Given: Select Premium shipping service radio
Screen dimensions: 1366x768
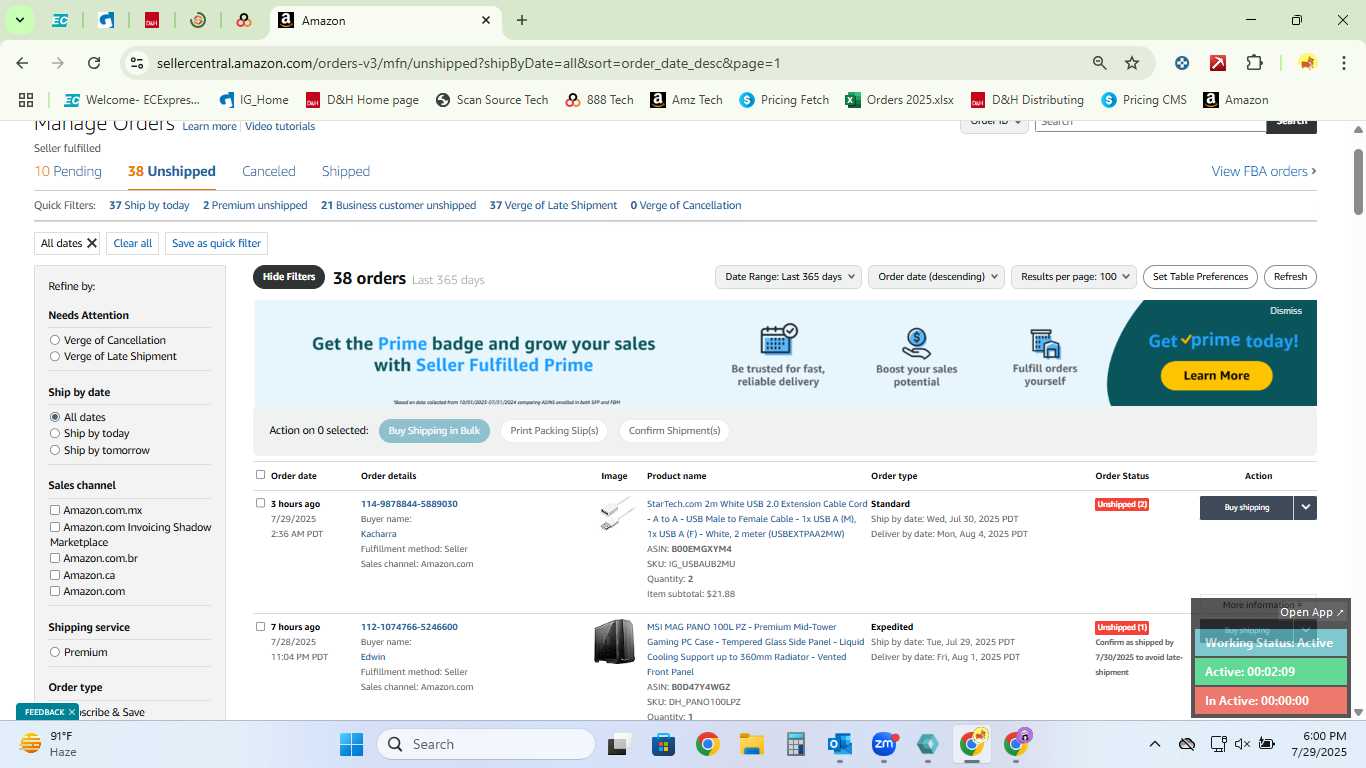Looking at the screenshot, I should tap(54, 652).
